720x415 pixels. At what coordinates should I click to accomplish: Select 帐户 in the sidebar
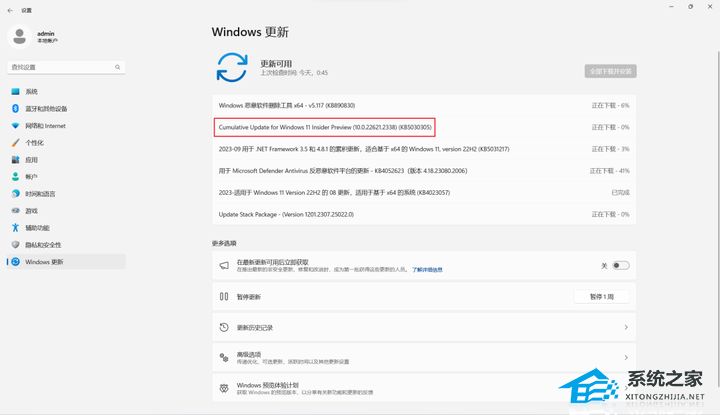click(x=66, y=177)
